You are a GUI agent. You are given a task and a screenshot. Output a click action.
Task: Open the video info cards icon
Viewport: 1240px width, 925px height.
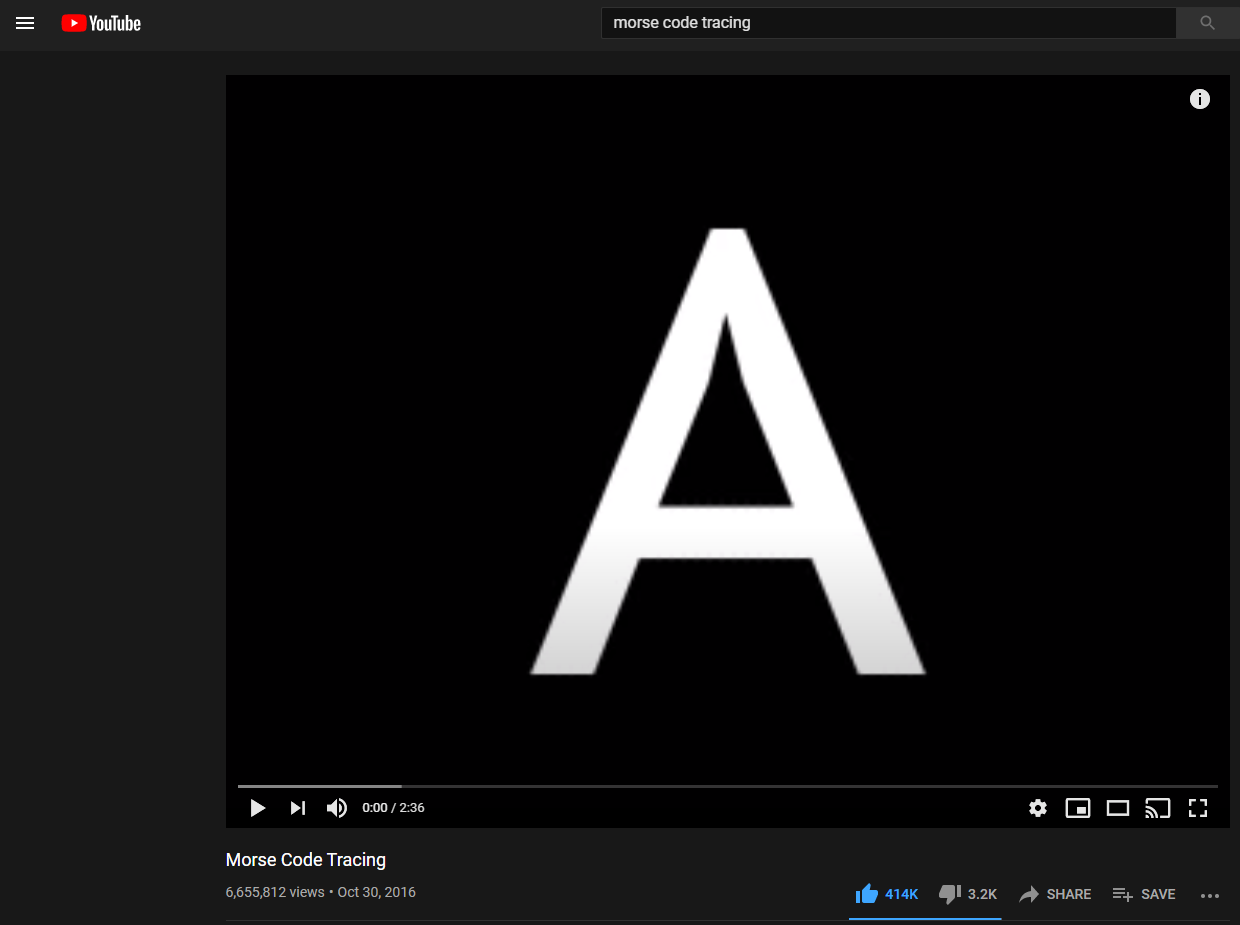coord(1199,99)
